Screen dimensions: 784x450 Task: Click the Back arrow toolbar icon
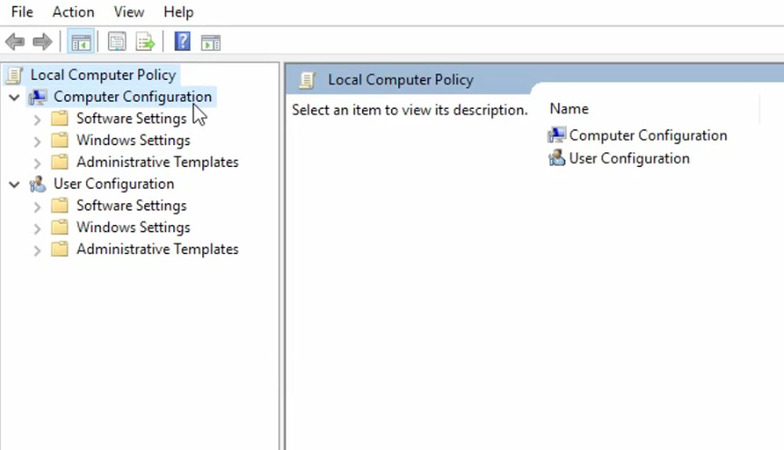[15, 42]
